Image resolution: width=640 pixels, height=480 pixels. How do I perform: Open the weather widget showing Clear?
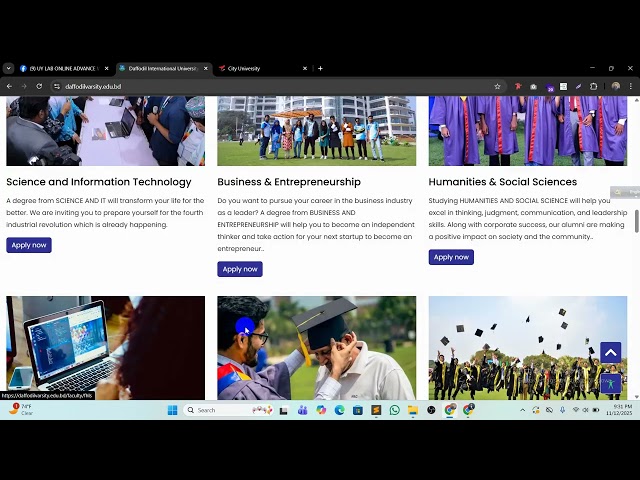(20, 409)
